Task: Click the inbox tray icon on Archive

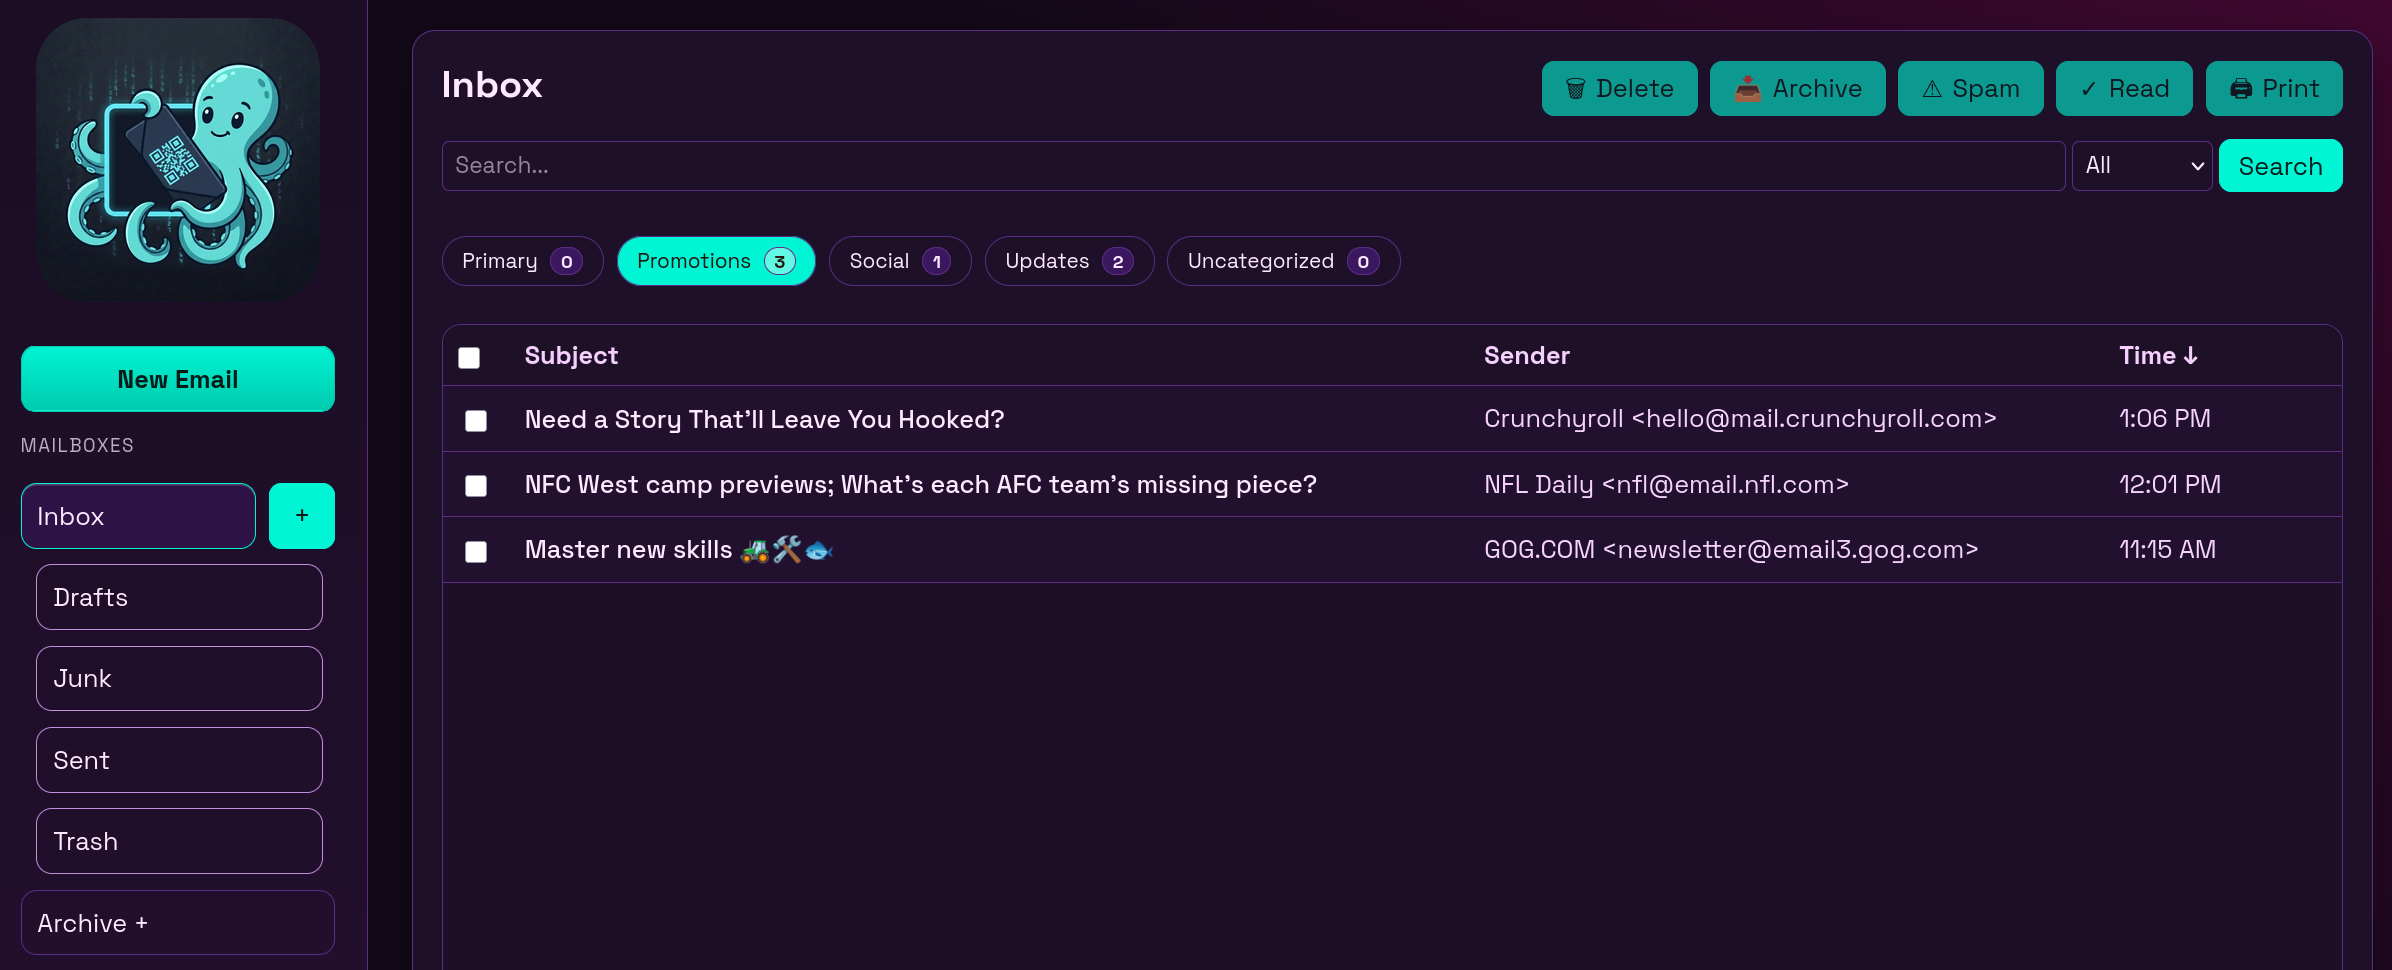Action: [x=1747, y=89]
